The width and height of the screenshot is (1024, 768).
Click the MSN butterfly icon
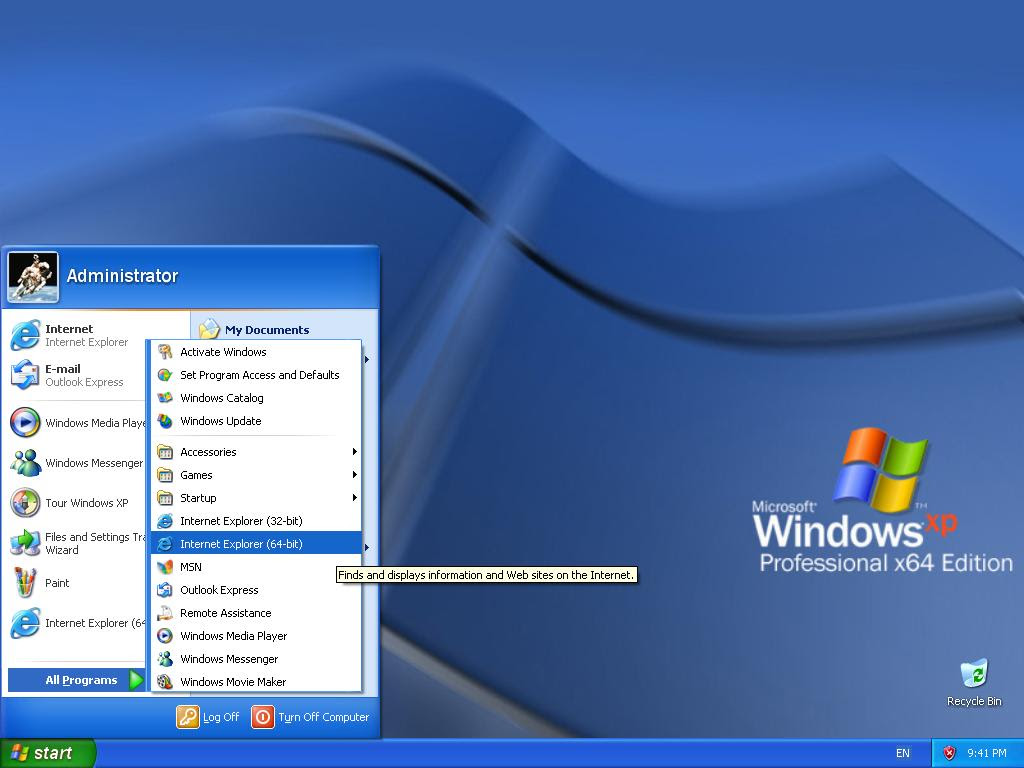165,567
